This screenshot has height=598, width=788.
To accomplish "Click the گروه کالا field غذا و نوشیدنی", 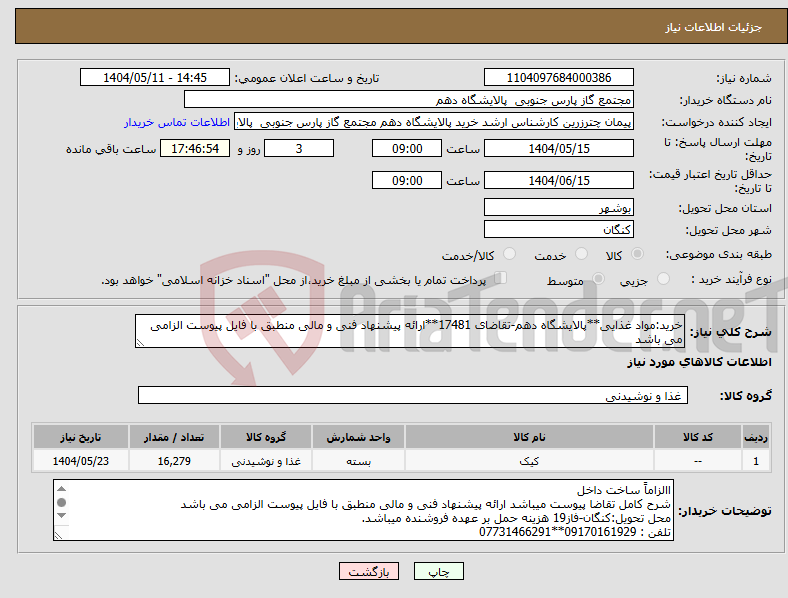I will click(413, 395).
